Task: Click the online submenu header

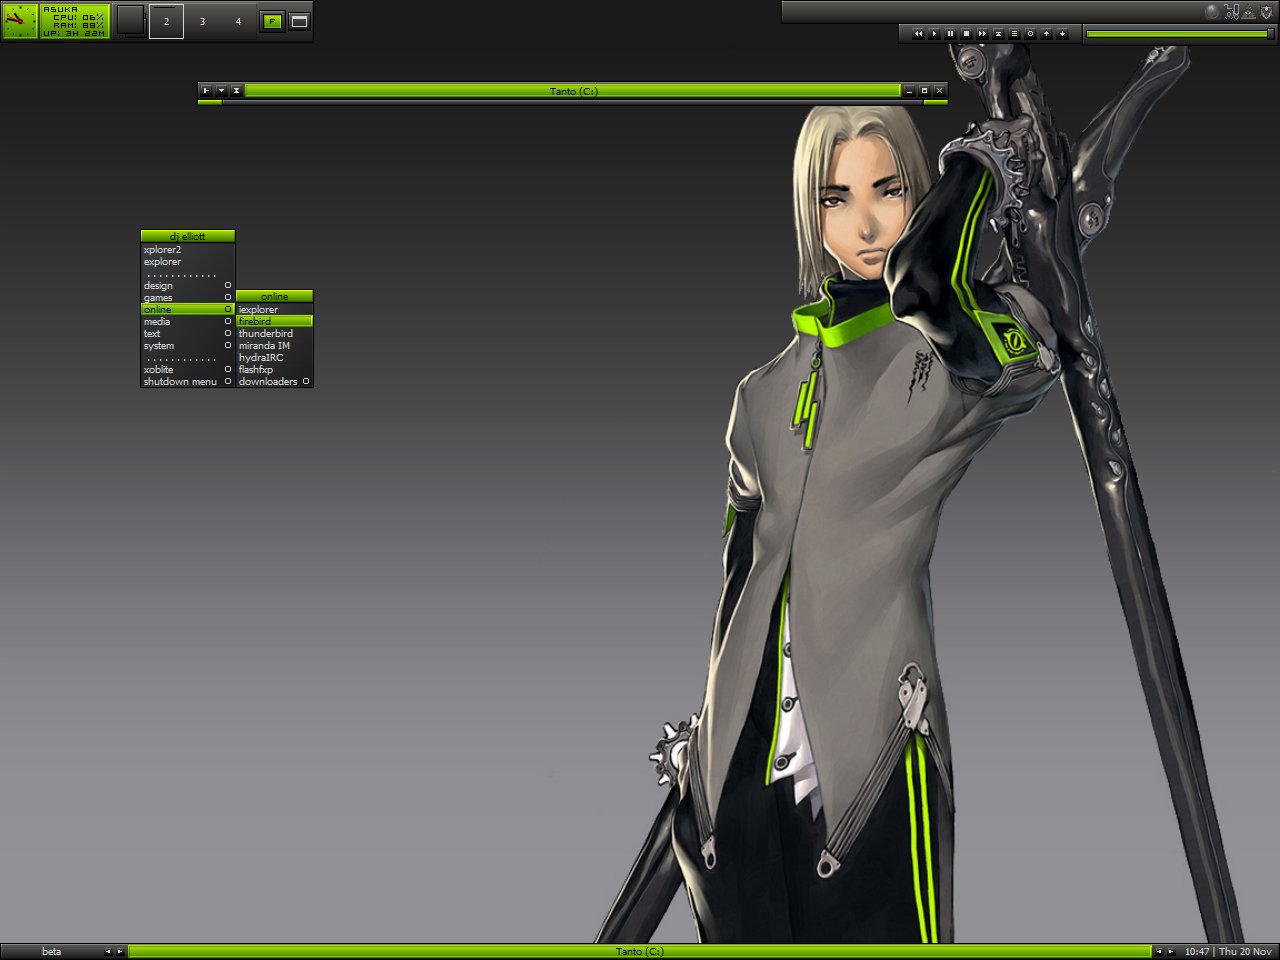Action: pos(274,297)
